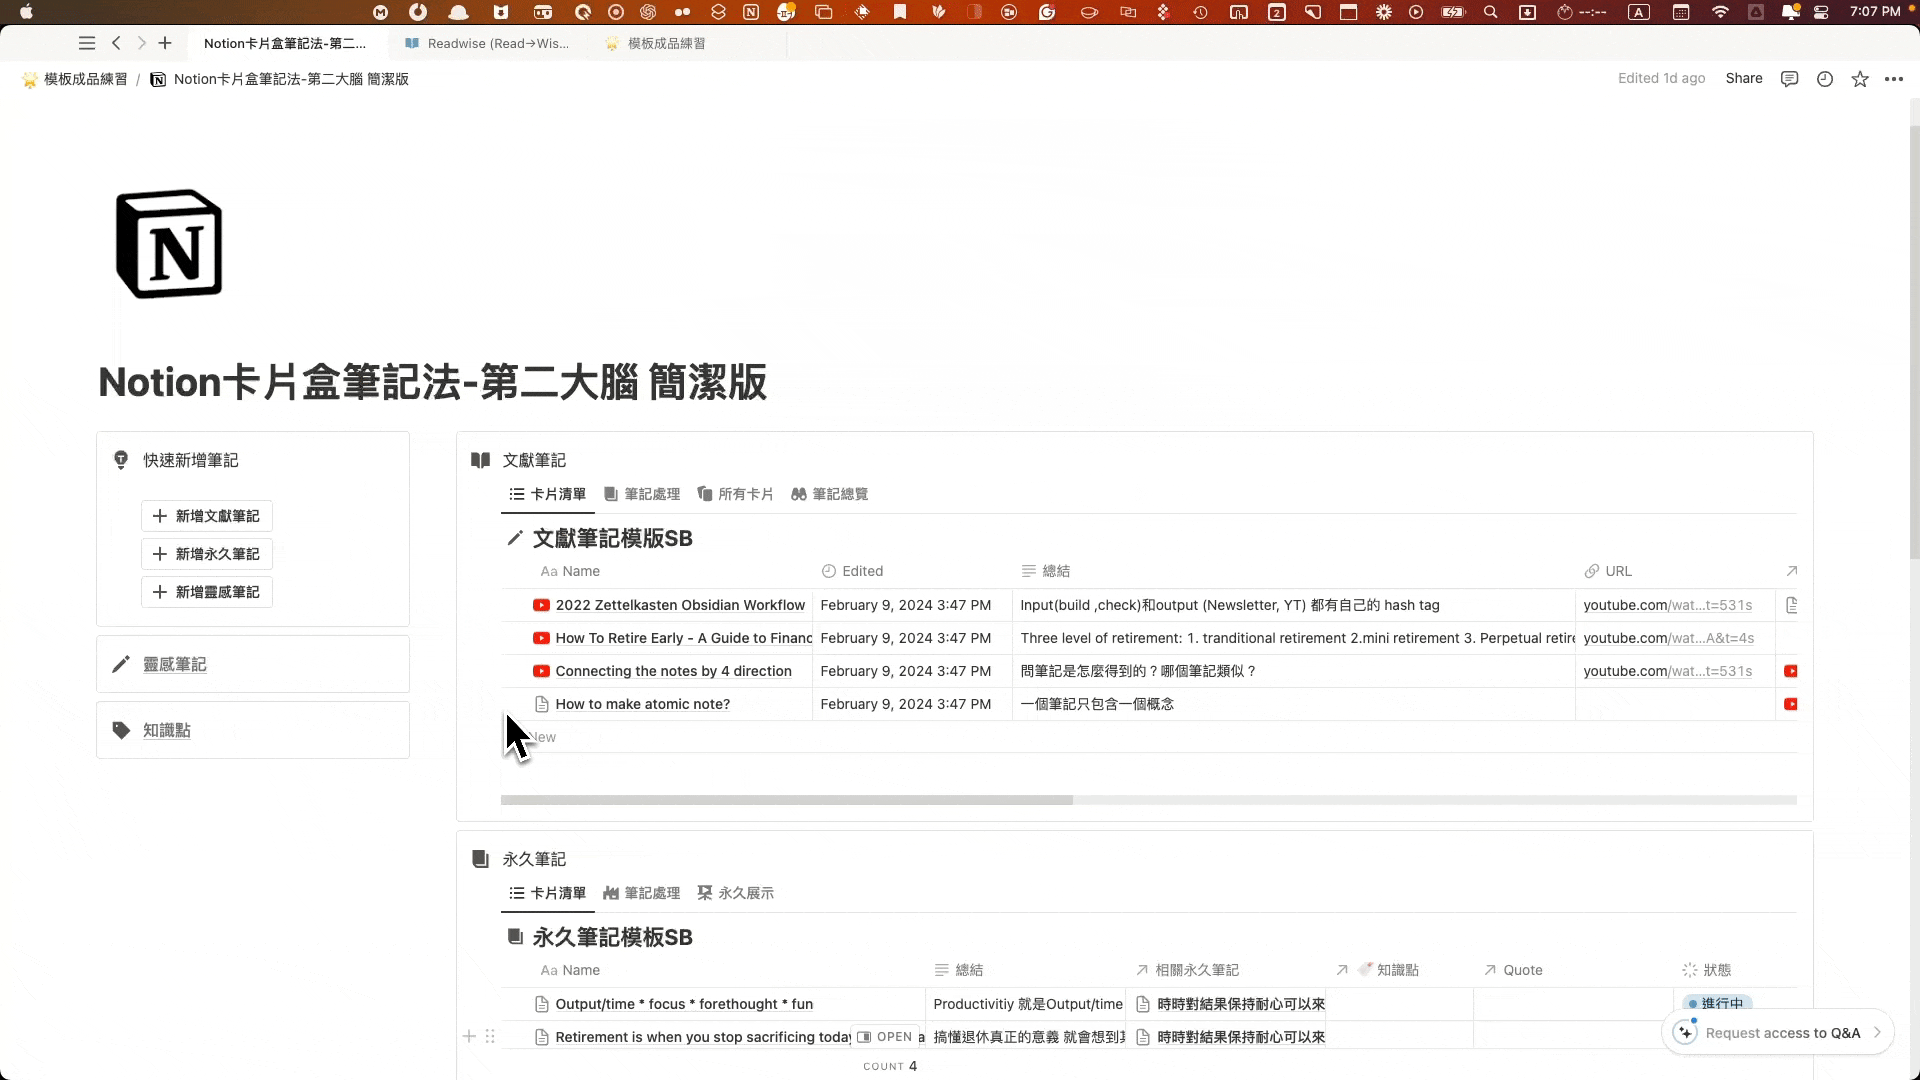Add new tab with plus icon

[x=165, y=43]
